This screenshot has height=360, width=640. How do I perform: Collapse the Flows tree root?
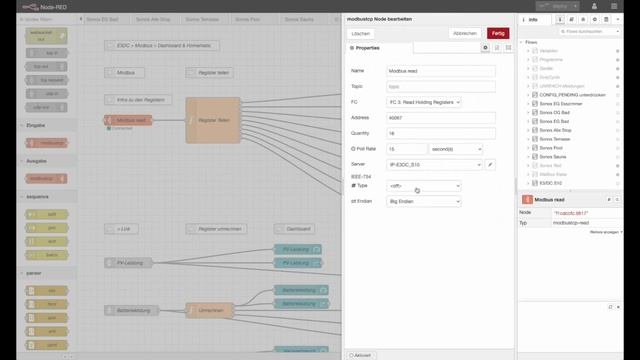(x=521, y=42)
